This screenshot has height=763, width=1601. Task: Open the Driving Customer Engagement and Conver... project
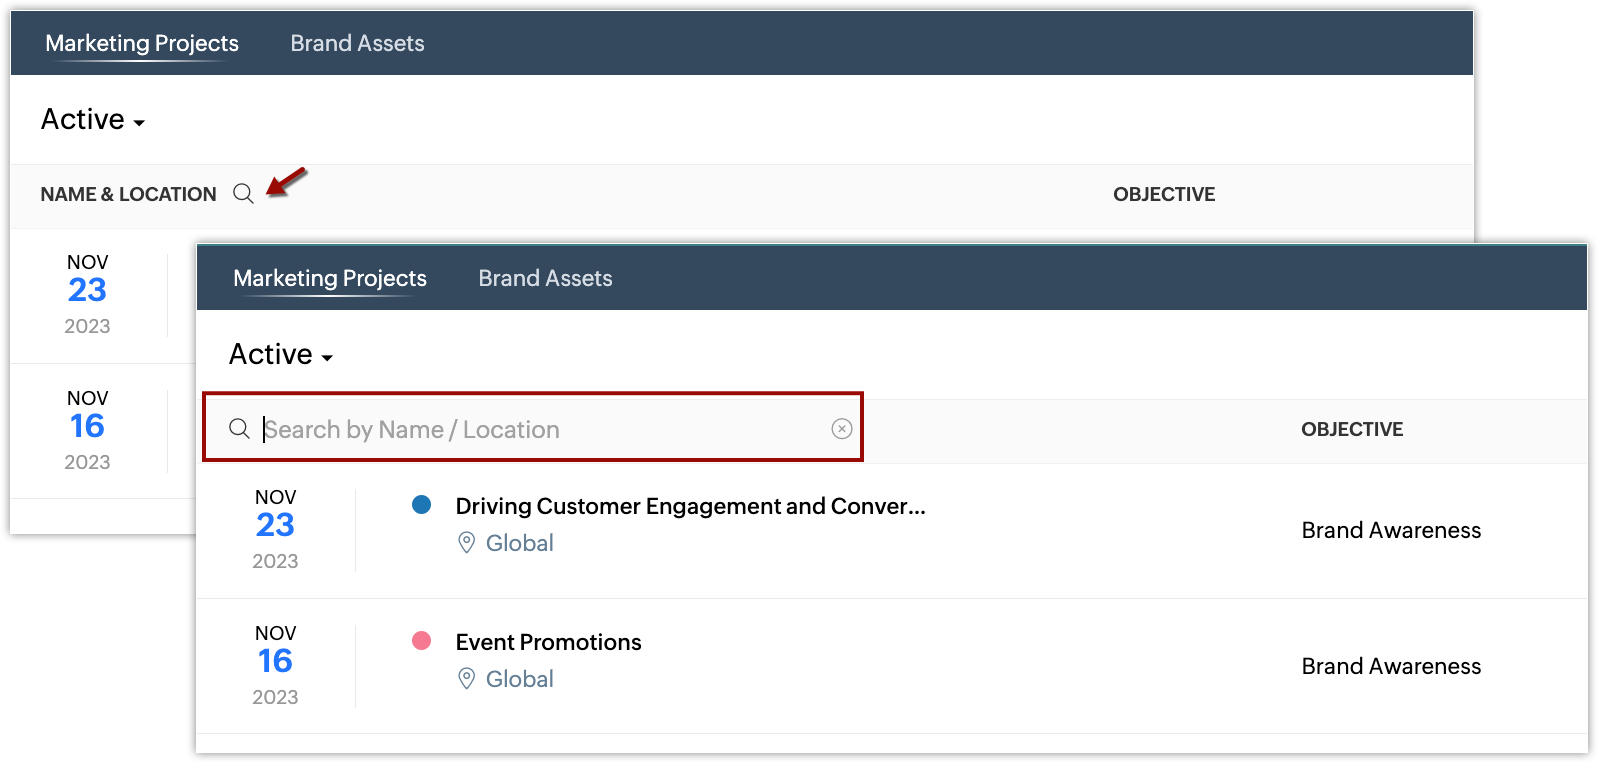point(690,506)
